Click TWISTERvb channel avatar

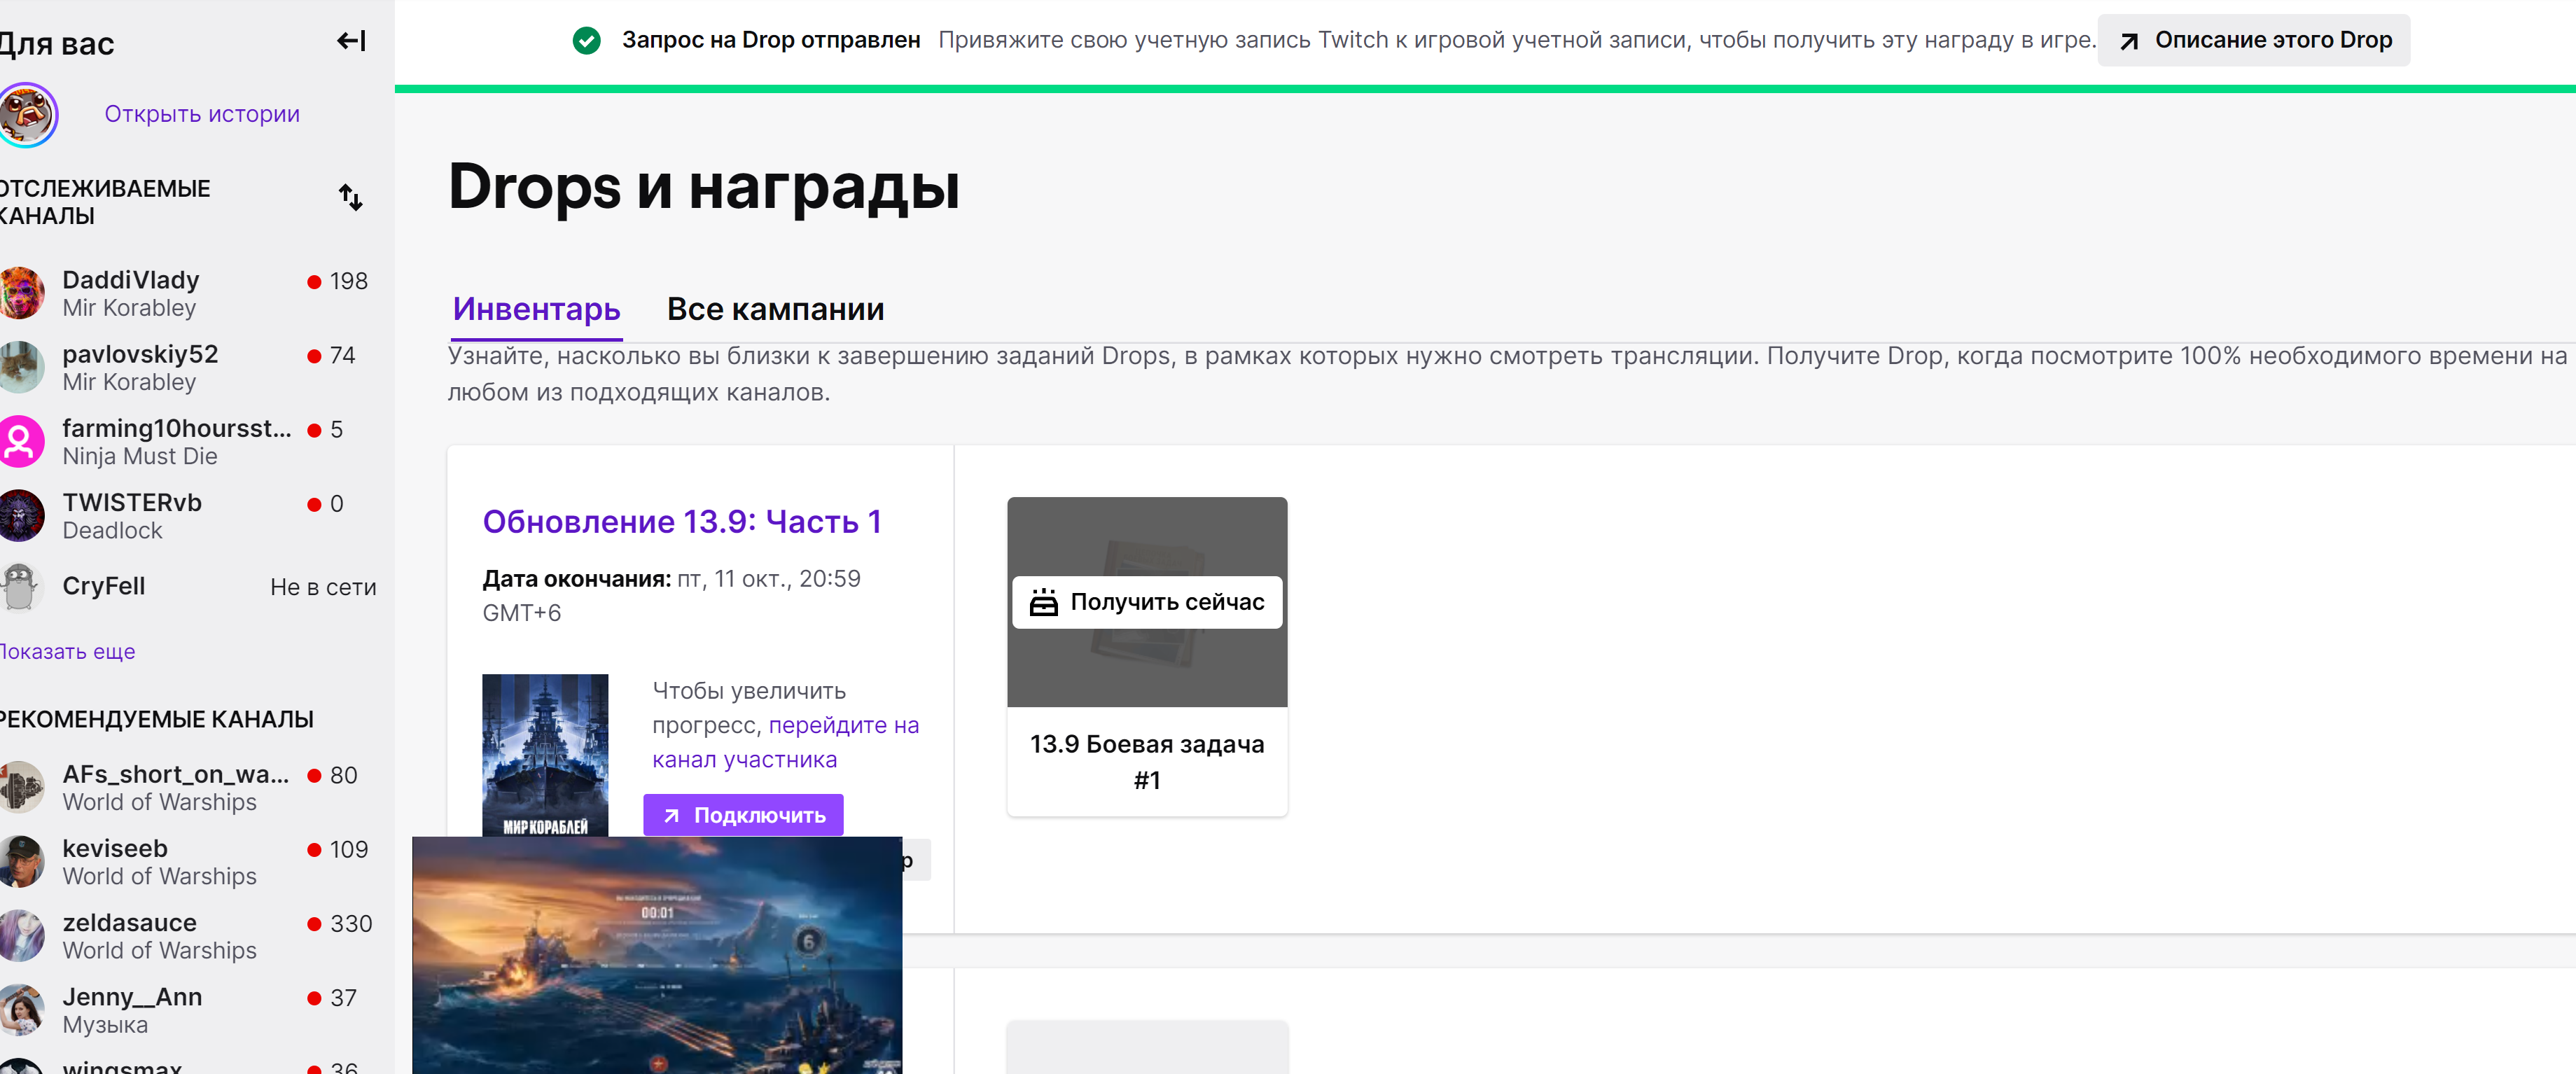[21, 515]
